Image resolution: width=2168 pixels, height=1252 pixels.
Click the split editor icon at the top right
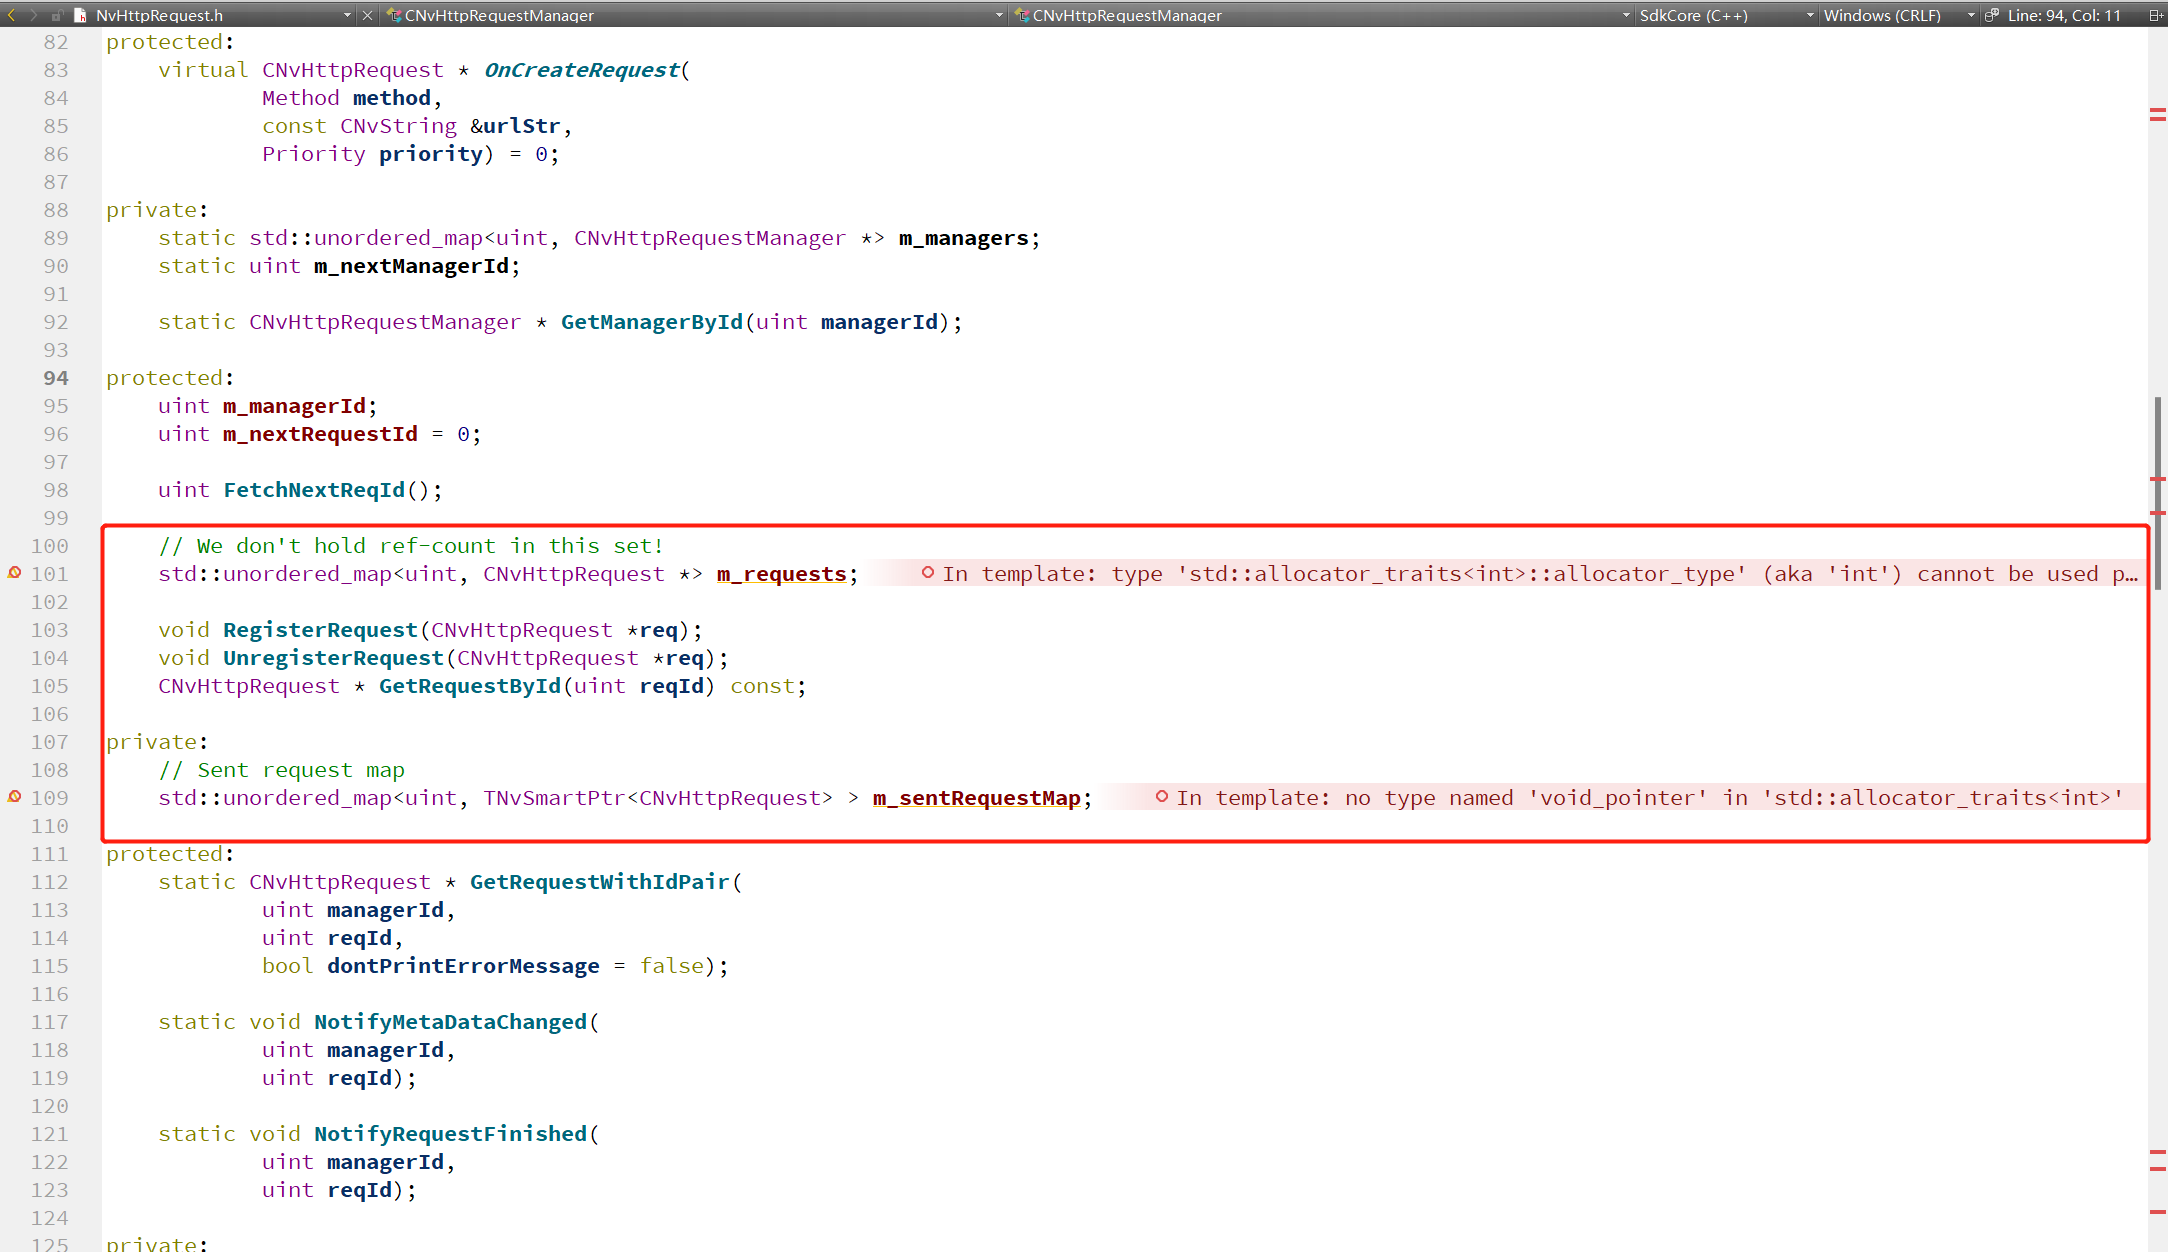tap(2155, 15)
